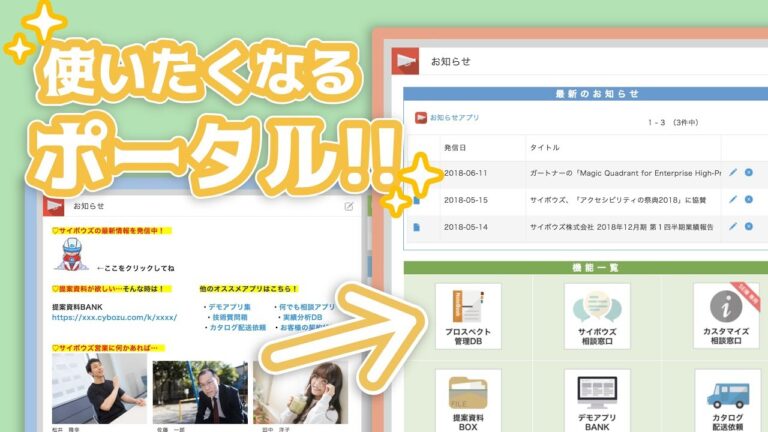Click edit pencil for the 2018-05-14 row
This screenshot has height=432, width=768.
tap(733, 226)
